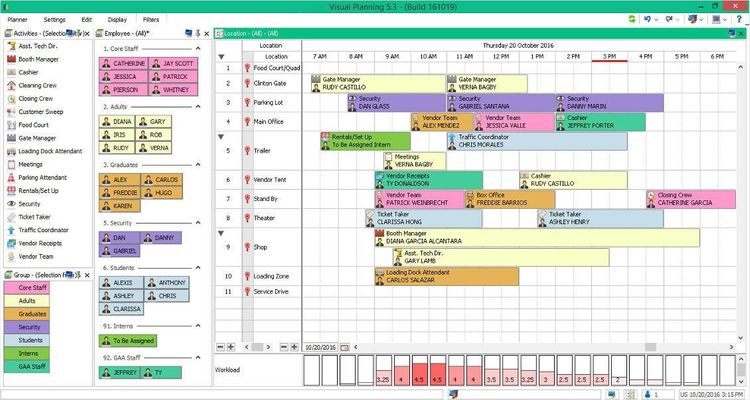750x400 pixels.
Task: Click the help question mark icon
Action: tap(737, 19)
